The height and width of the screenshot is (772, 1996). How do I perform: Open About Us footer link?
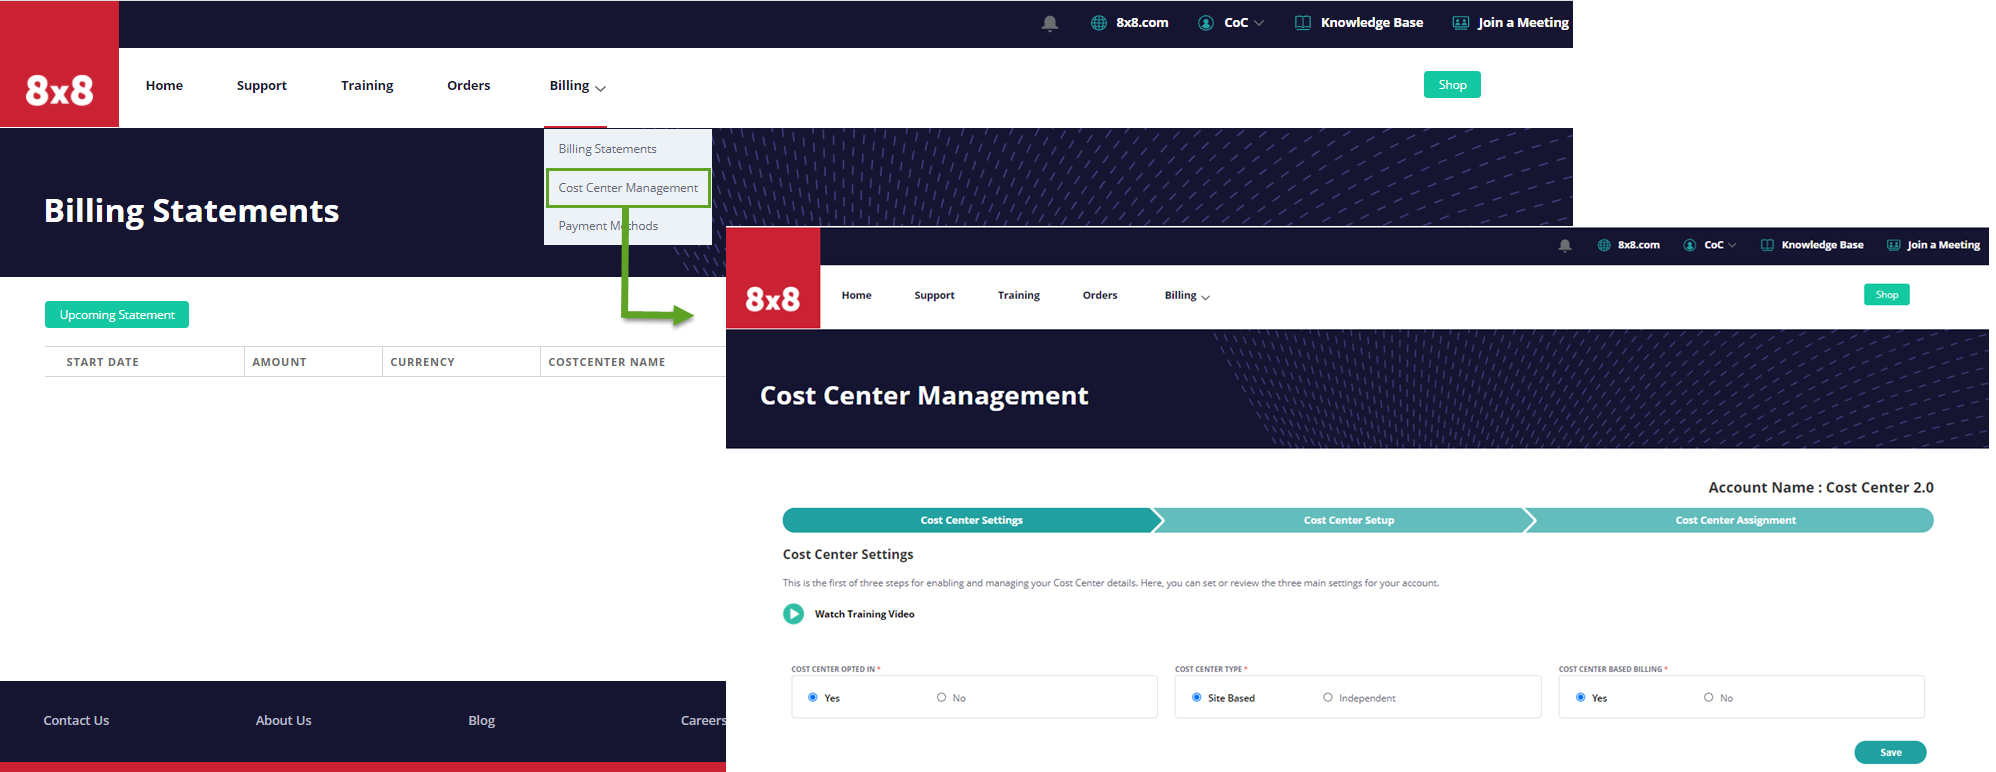coord(283,720)
